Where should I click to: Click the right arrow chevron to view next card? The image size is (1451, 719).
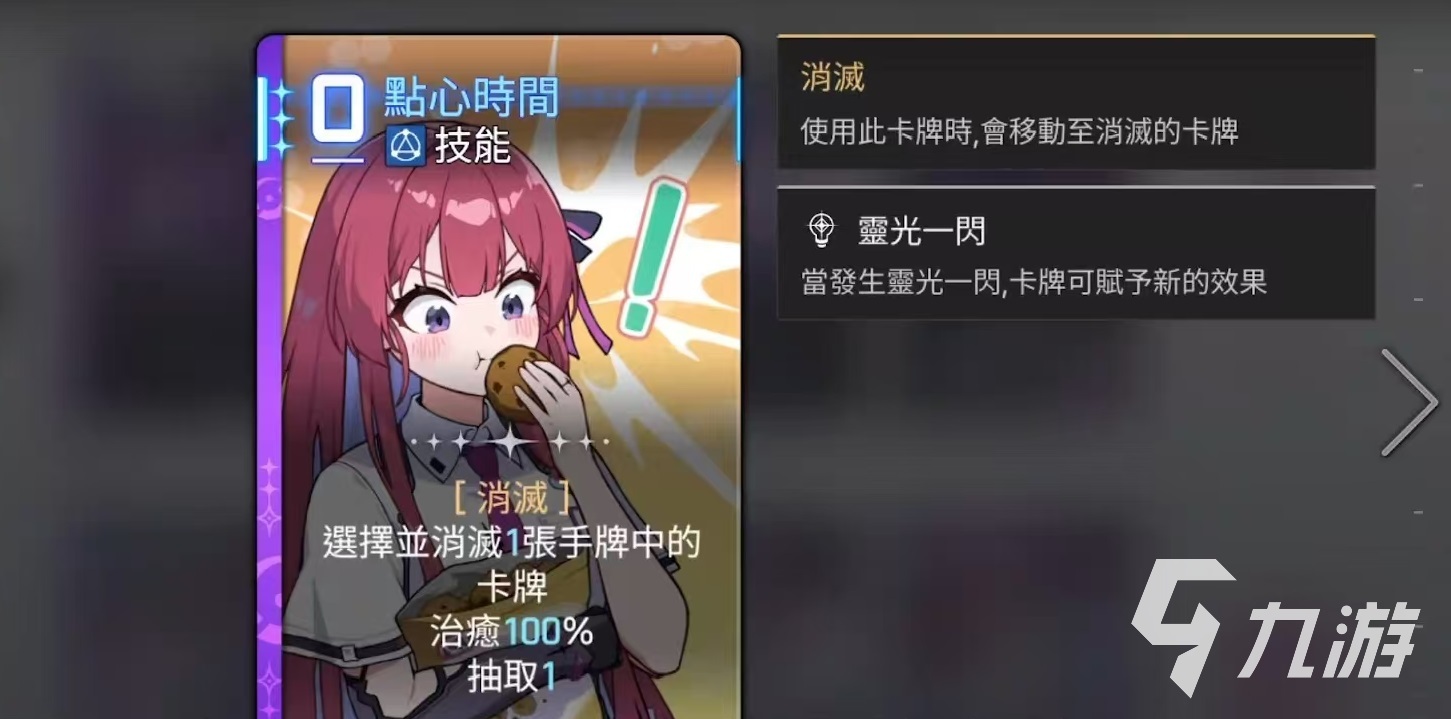tap(1410, 402)
